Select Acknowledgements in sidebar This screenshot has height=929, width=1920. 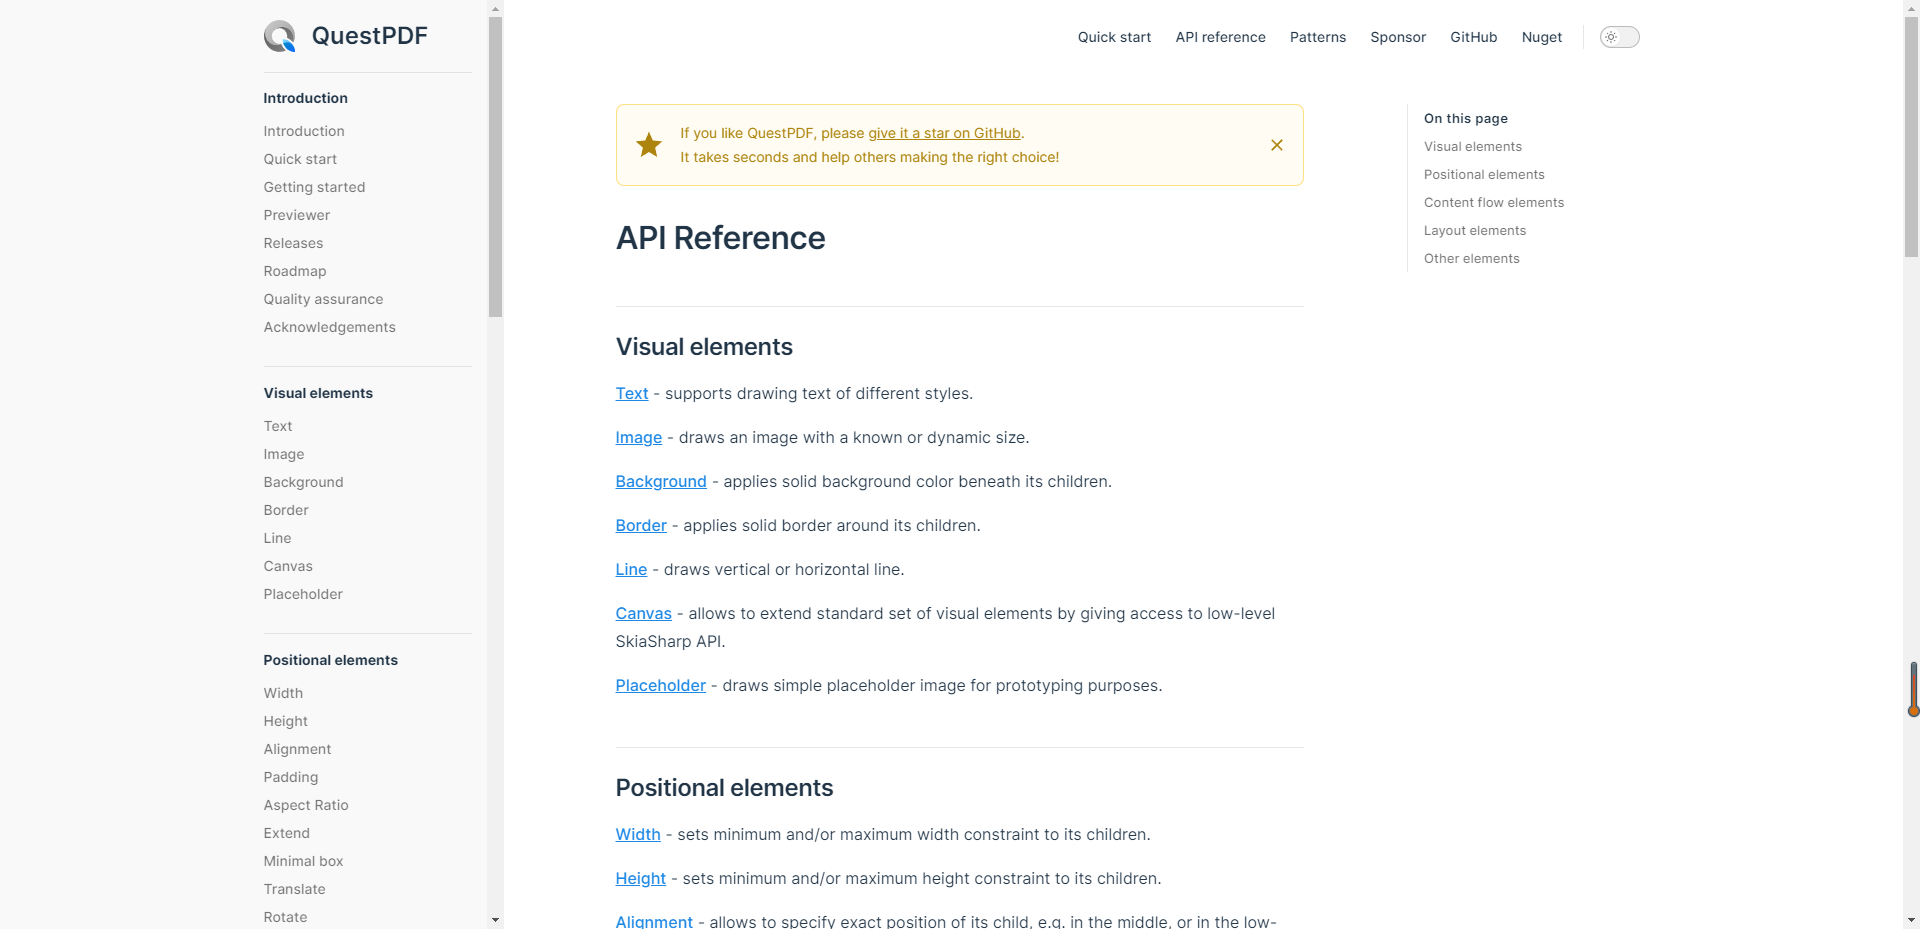[329, 327]
